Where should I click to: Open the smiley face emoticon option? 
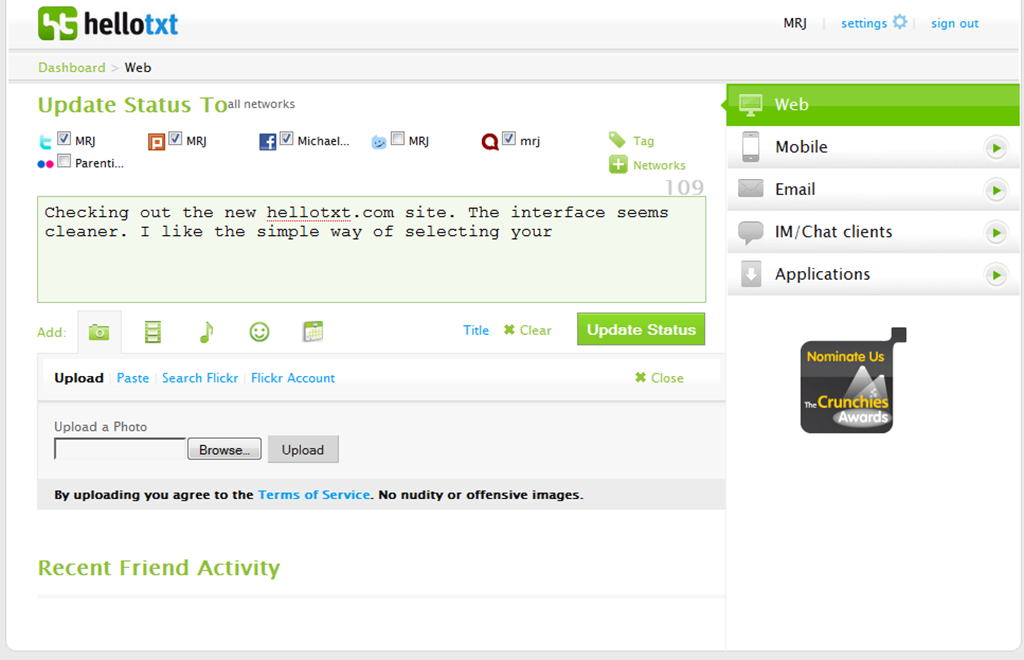[259, 332]
